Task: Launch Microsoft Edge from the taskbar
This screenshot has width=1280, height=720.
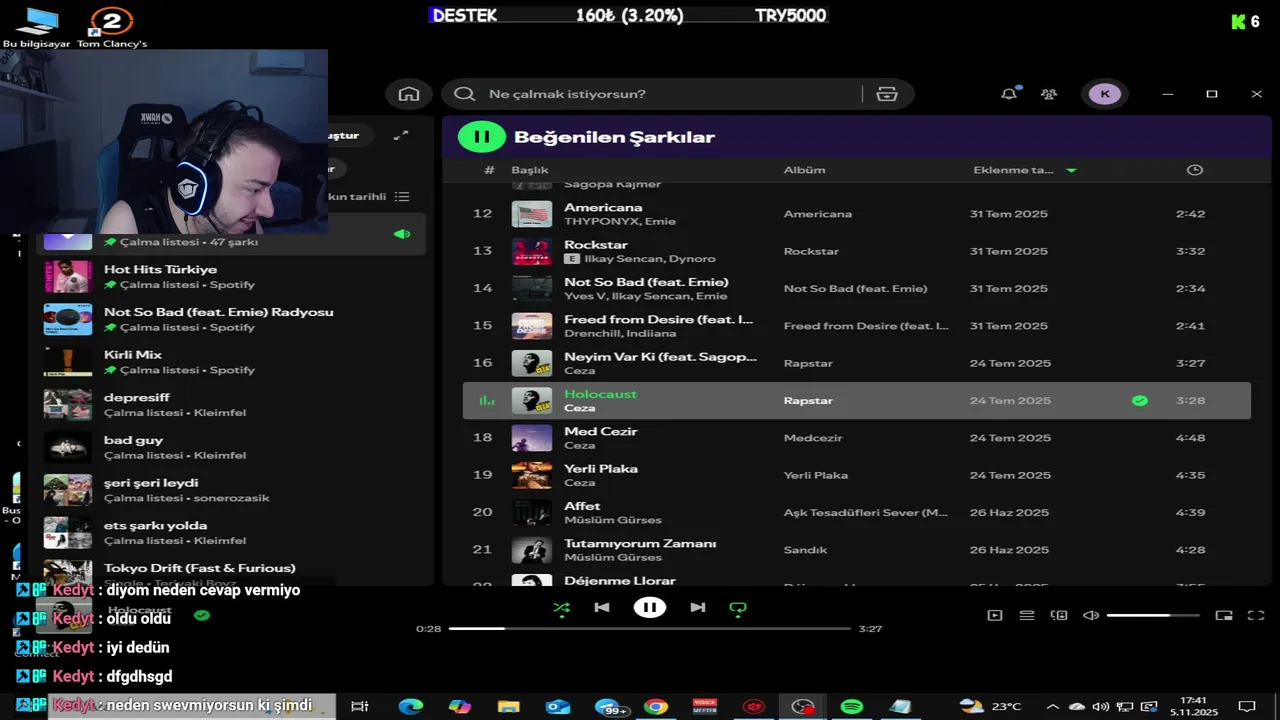Action: pos(411,706)
